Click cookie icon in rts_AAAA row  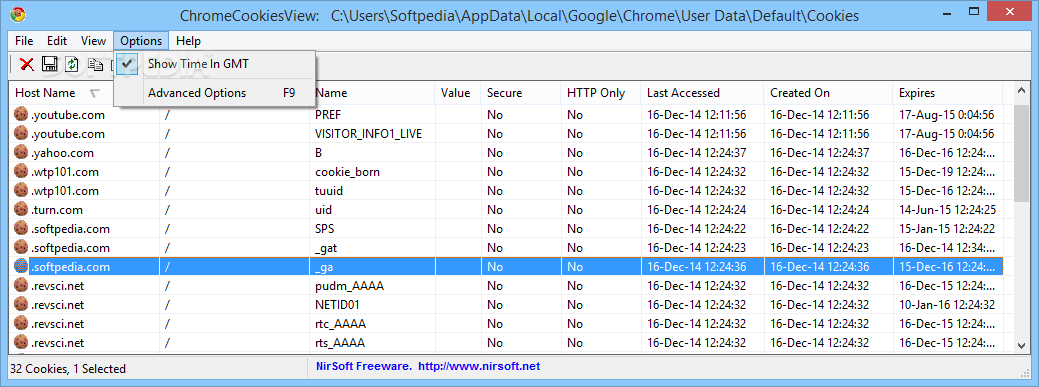pos(22,343)
